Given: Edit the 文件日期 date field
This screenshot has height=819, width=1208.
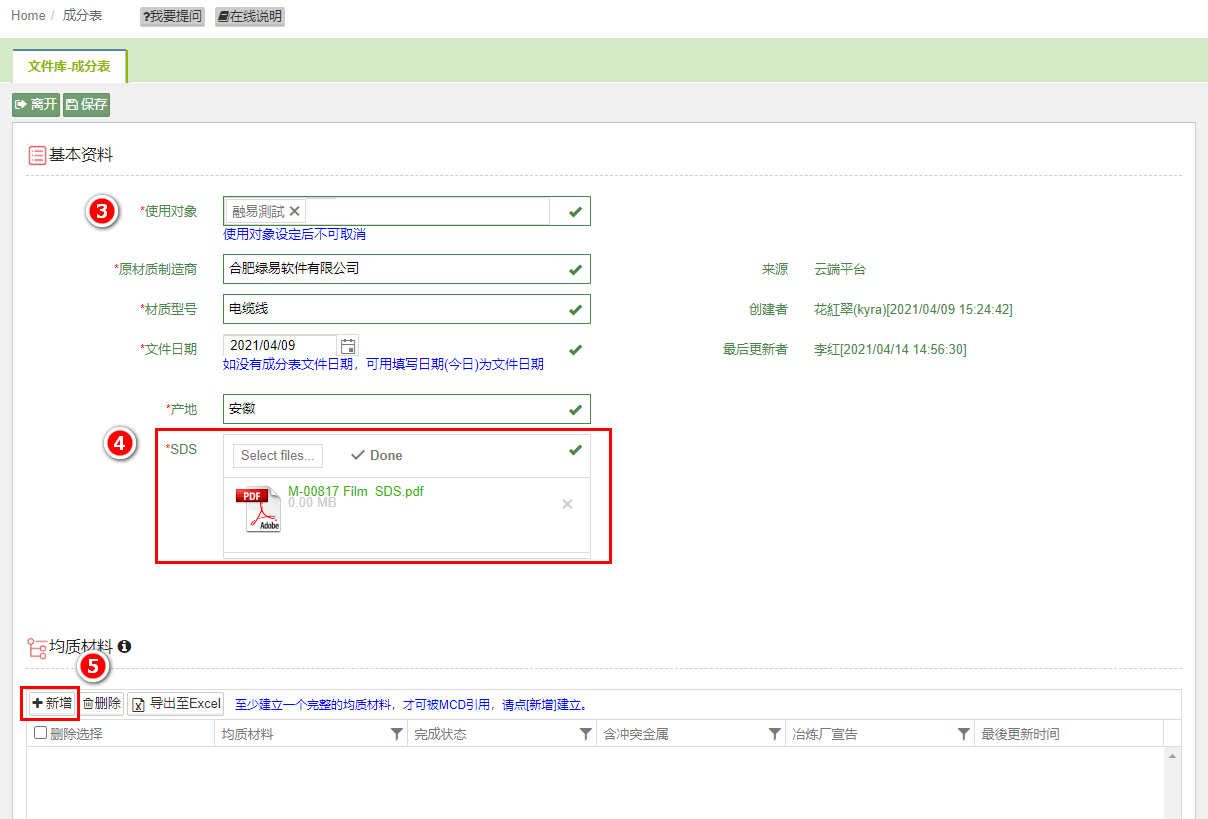Looking at the screenshot, I should 281,346.
